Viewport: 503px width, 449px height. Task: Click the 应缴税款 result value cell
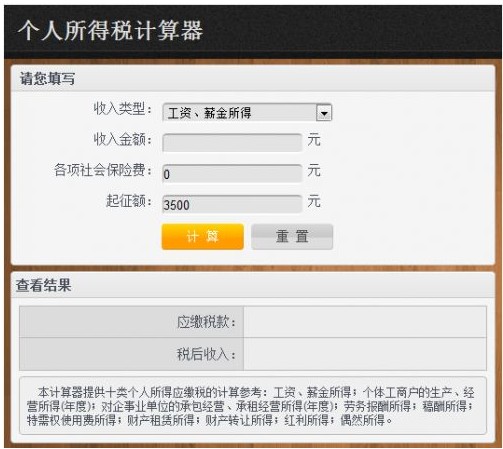point(365,322)
